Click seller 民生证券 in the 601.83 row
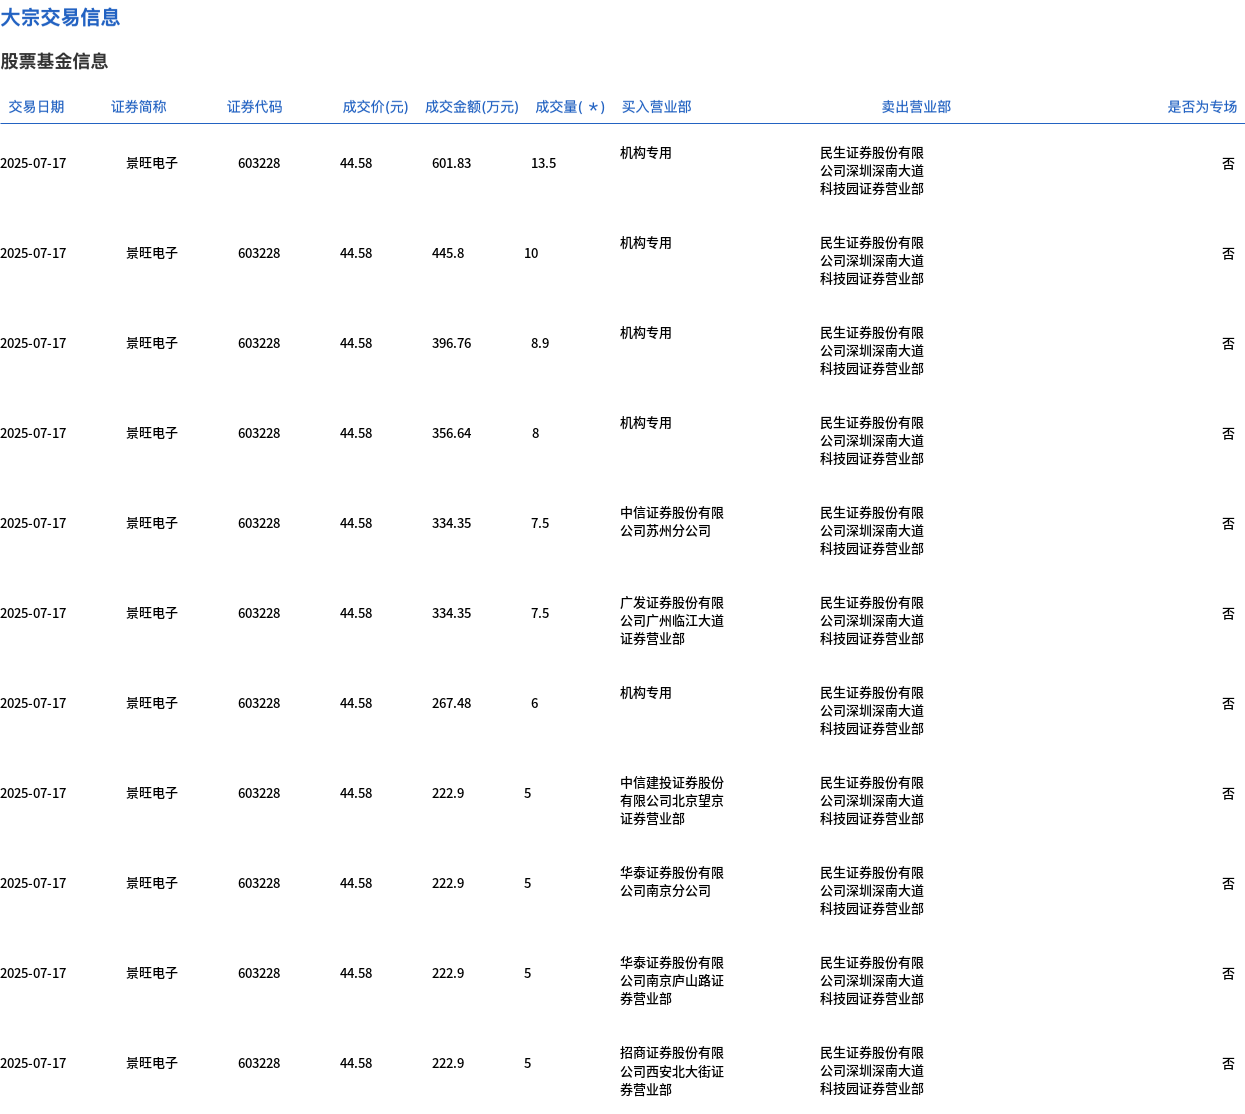 pyautogui.click(x=872, y=171)
